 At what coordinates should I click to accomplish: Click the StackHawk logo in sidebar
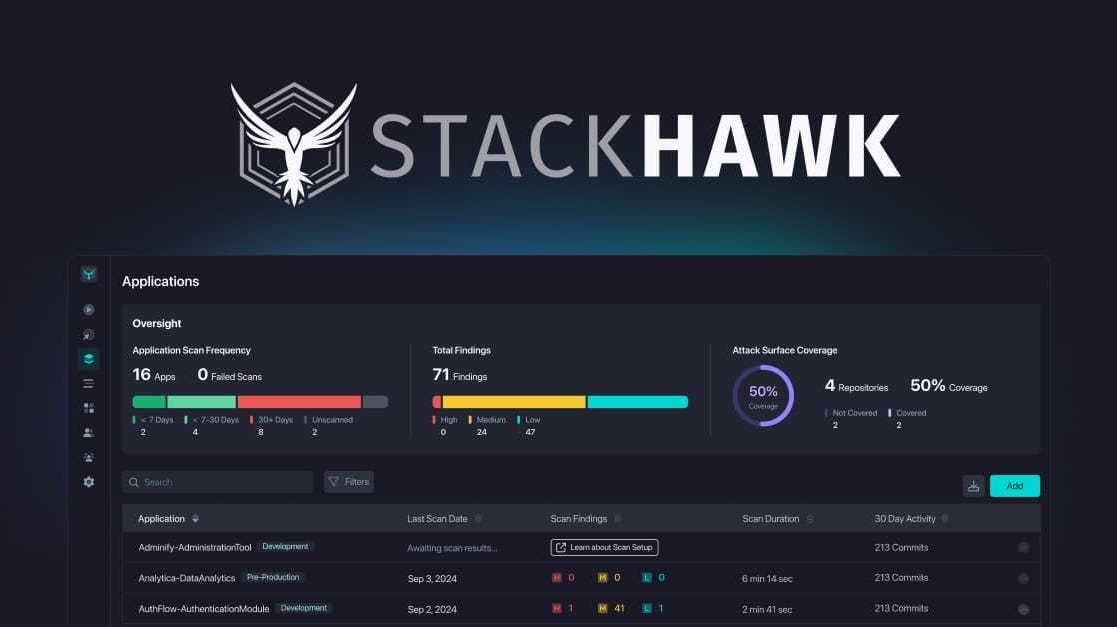(88, 274)
